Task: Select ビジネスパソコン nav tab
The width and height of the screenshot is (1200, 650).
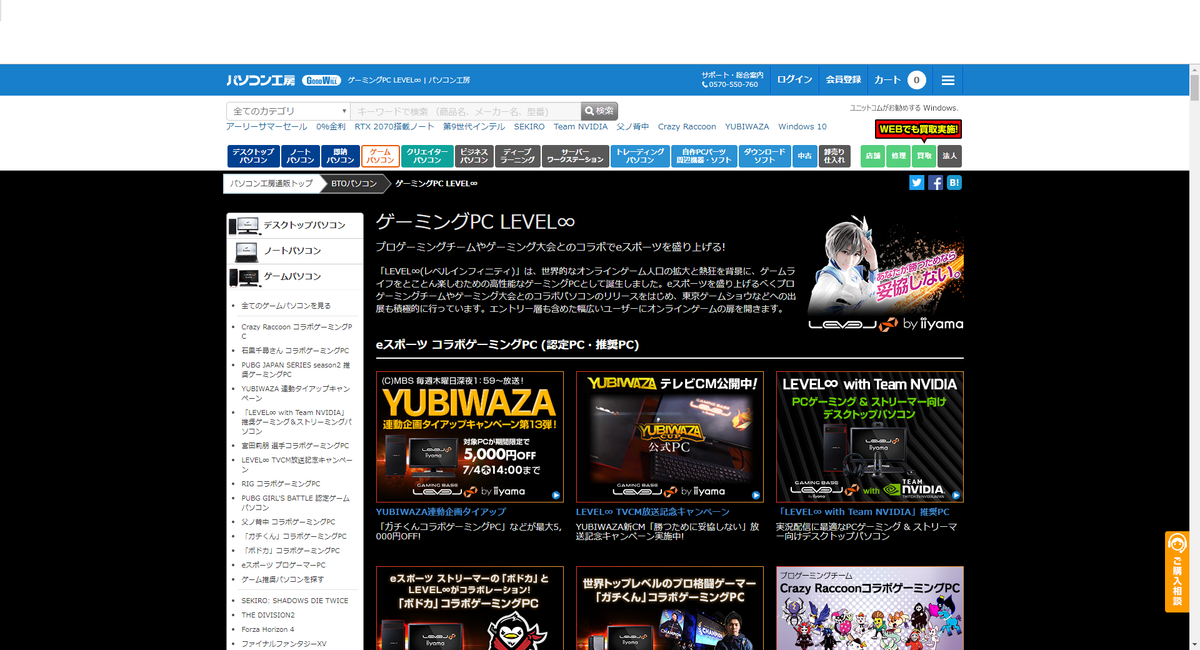Action: click(x=474, y=156)
